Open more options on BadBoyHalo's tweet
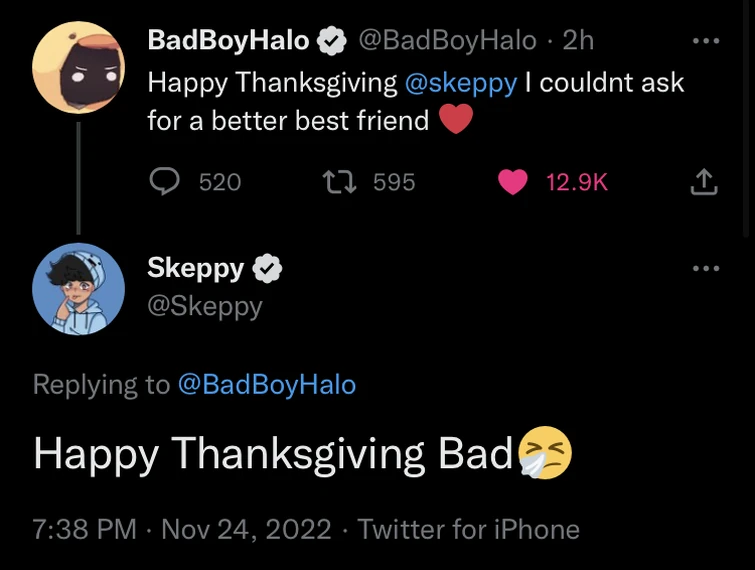 coord(705,41)
